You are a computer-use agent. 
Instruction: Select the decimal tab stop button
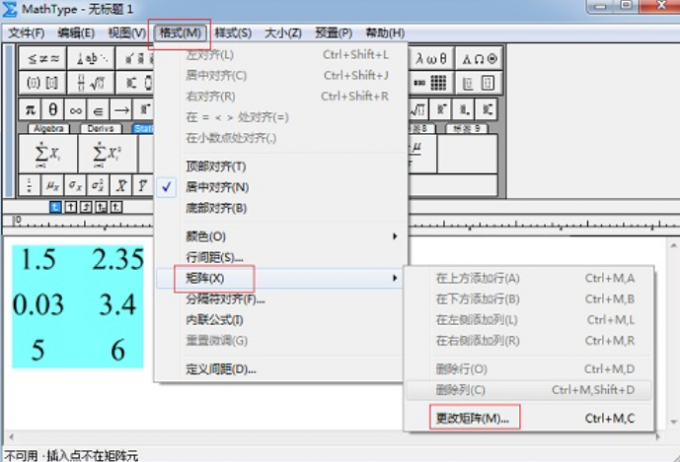coord(116,207)
